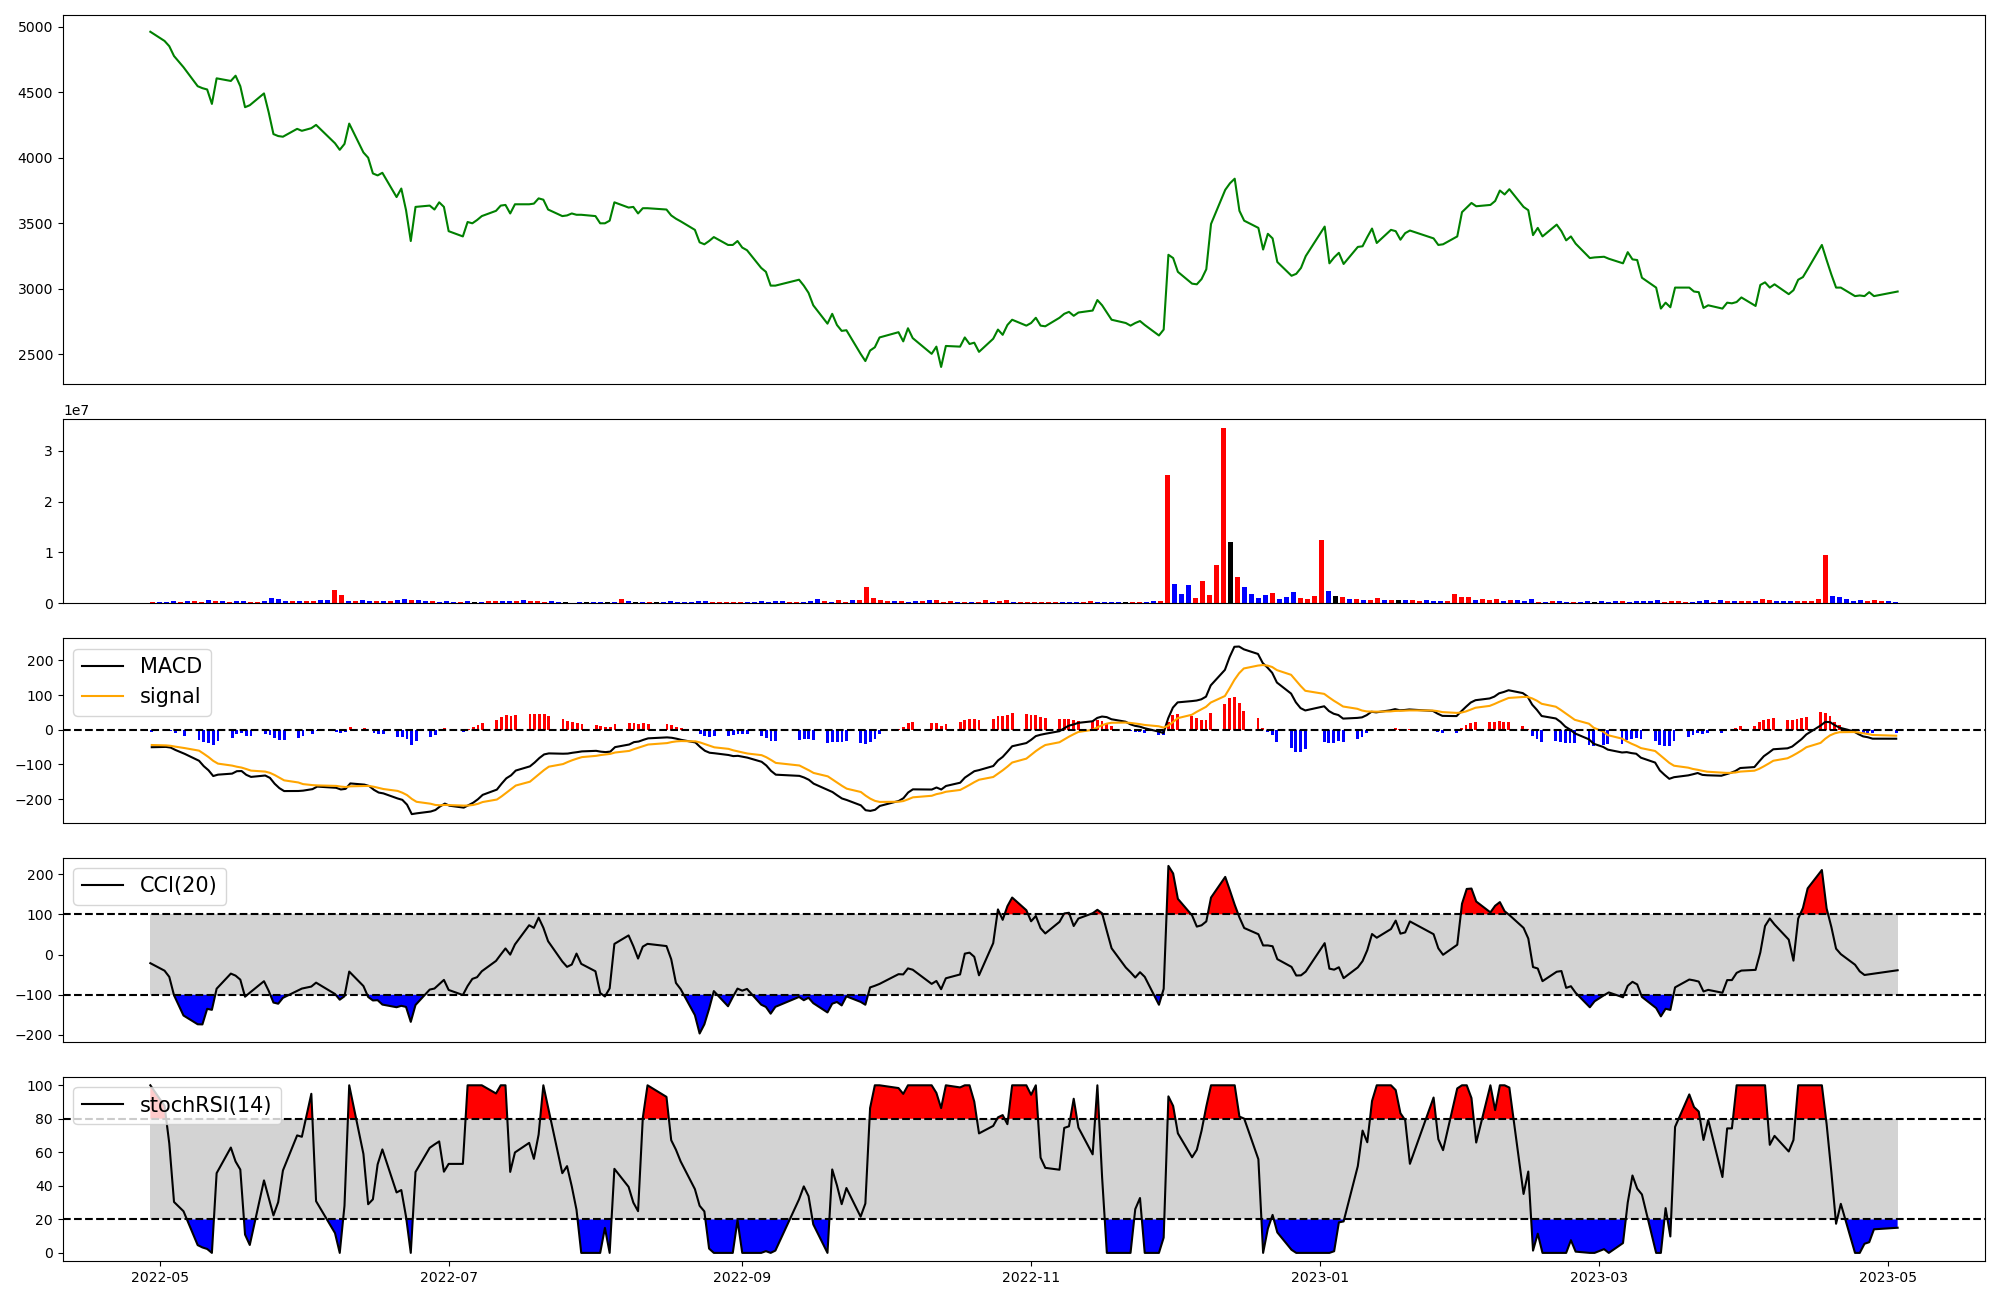Image resolution: width=2000 pixels, height=1300 pixels.
Task: Click the stochRSI axis tick label 80
Action: pyautogui.click(x=44, y=1119)
